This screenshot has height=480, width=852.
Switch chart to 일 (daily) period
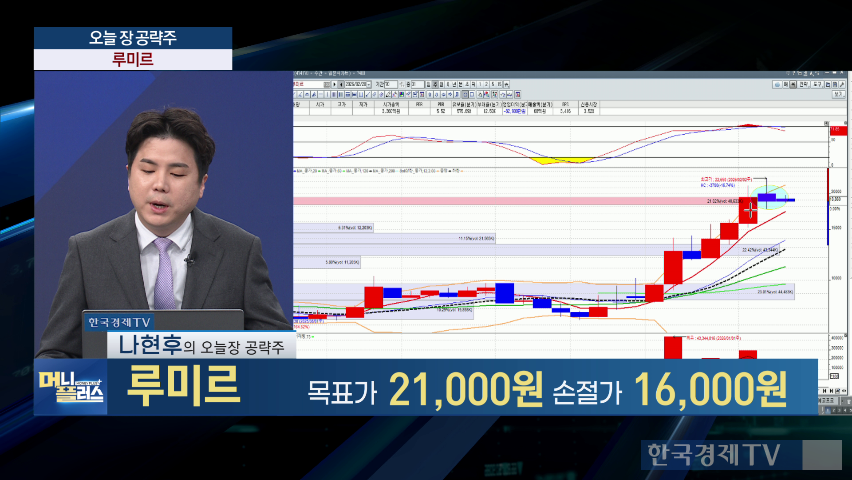(428, 84)
